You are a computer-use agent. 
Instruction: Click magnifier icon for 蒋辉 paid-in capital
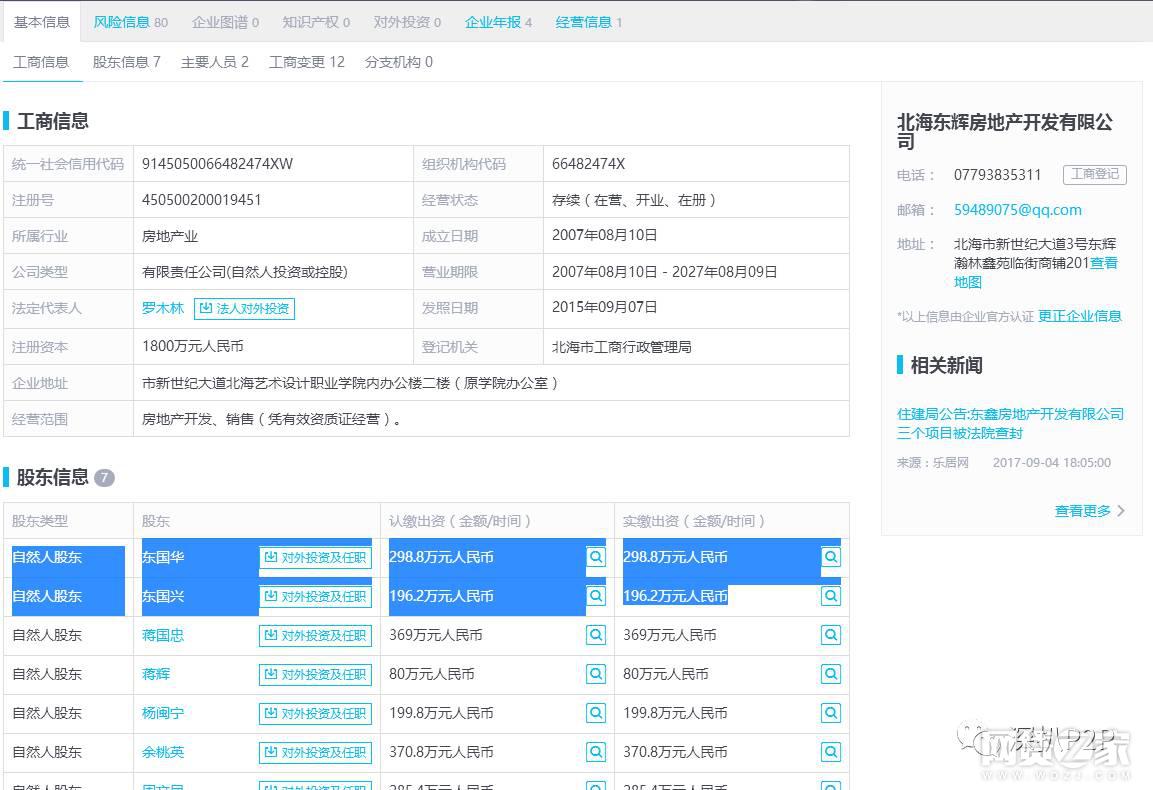830,674
